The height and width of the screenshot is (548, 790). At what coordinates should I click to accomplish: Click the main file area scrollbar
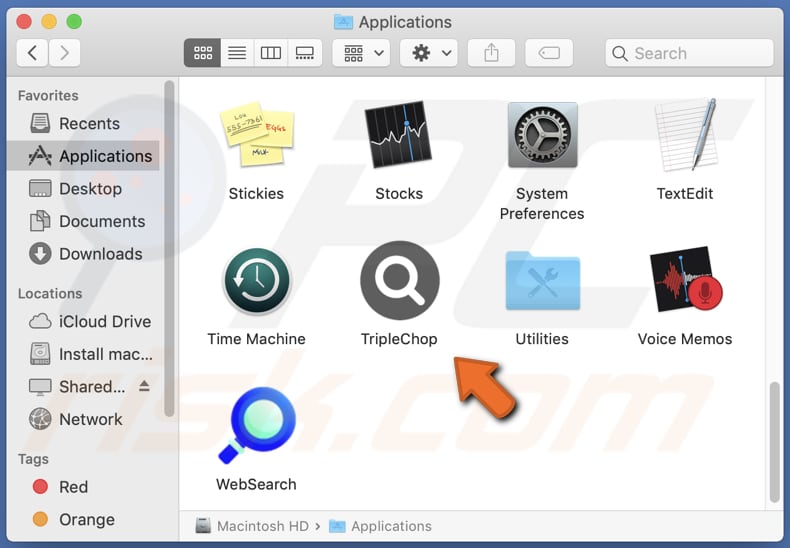[x=775, y=442]
